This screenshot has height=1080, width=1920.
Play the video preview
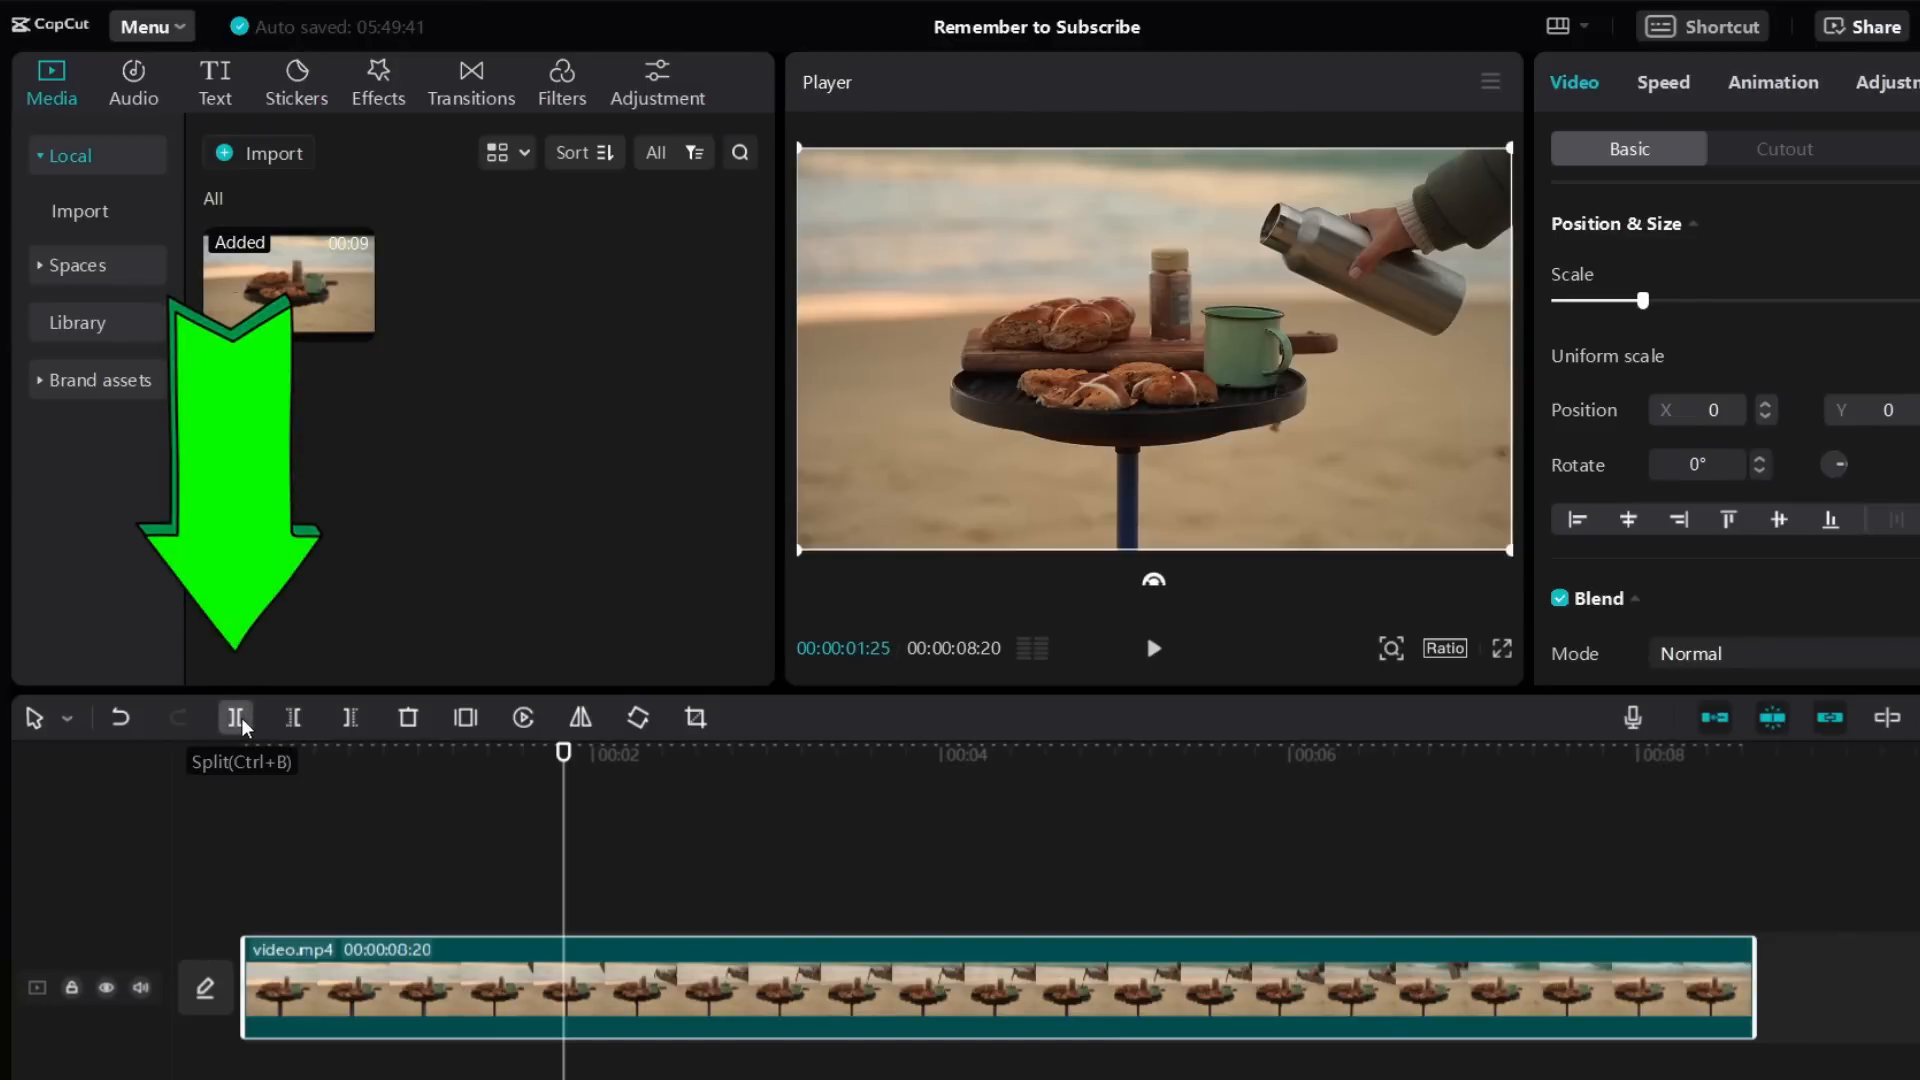tap(1153, 648)
